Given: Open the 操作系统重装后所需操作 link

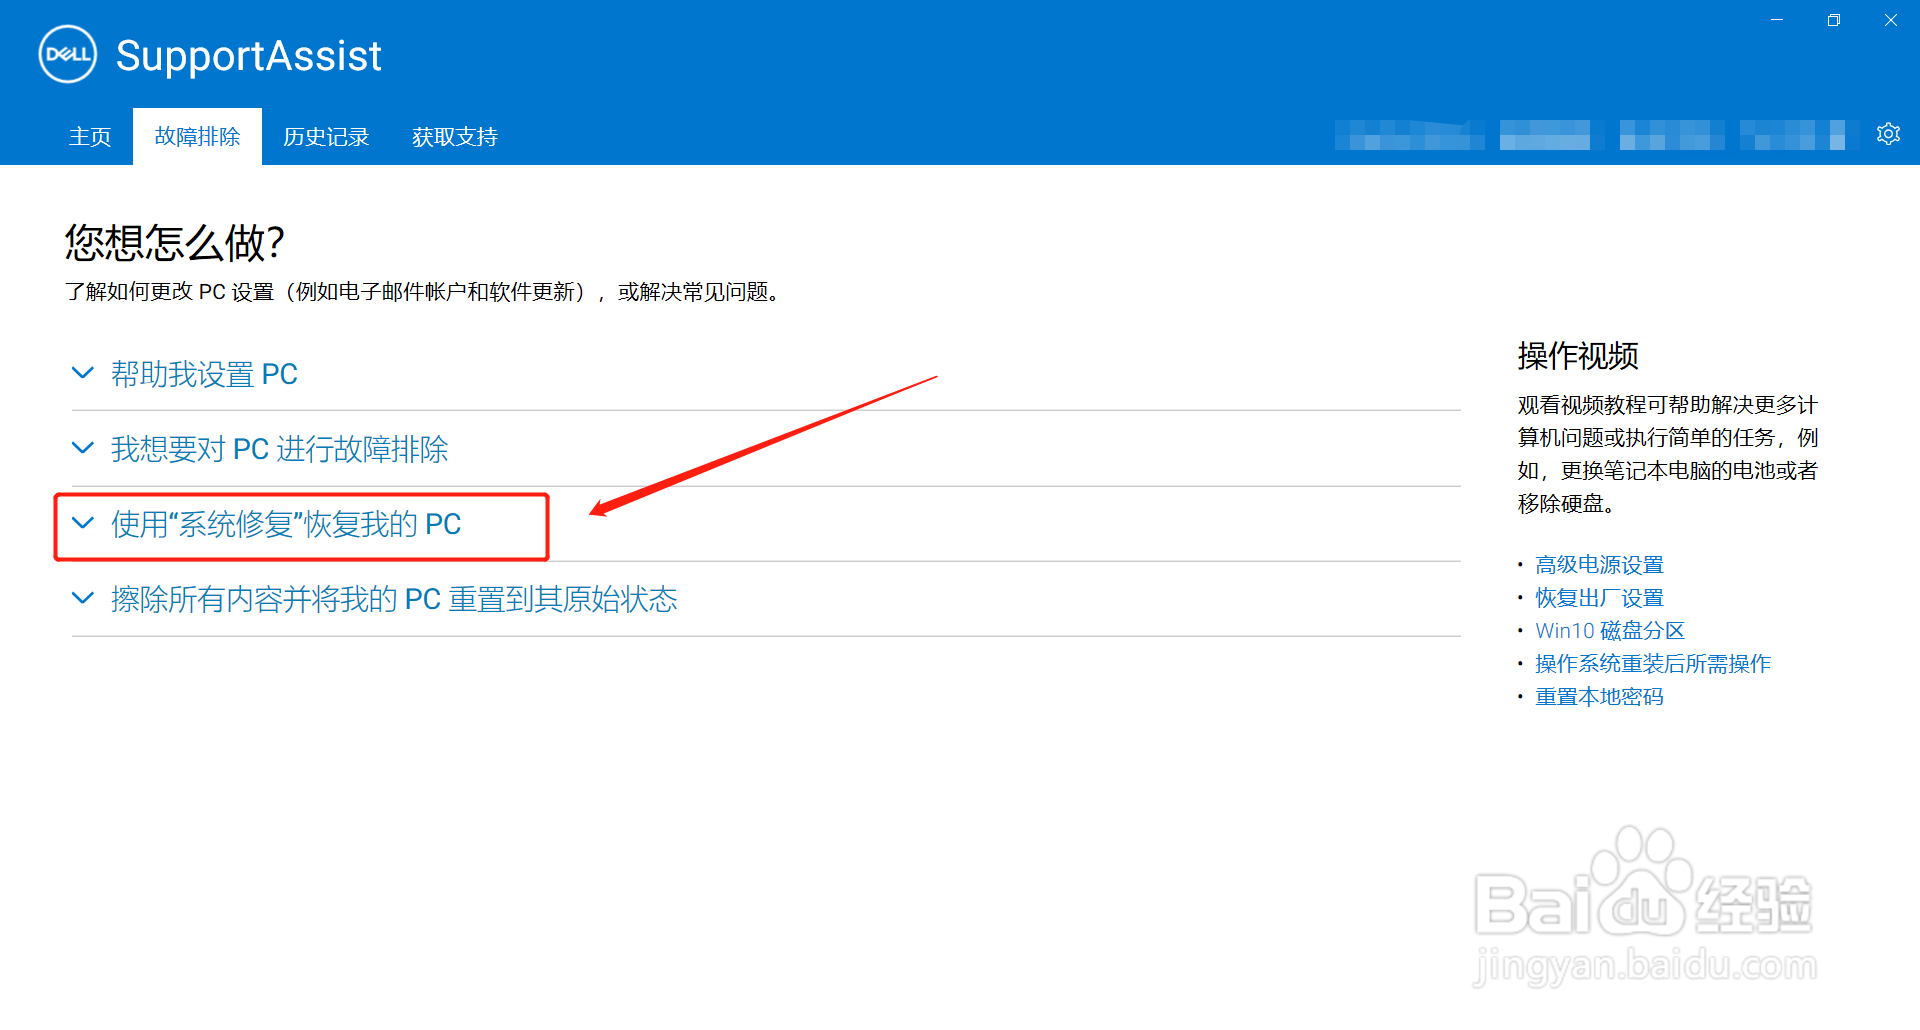Looking at the screenshot, I should point(1653,664).
